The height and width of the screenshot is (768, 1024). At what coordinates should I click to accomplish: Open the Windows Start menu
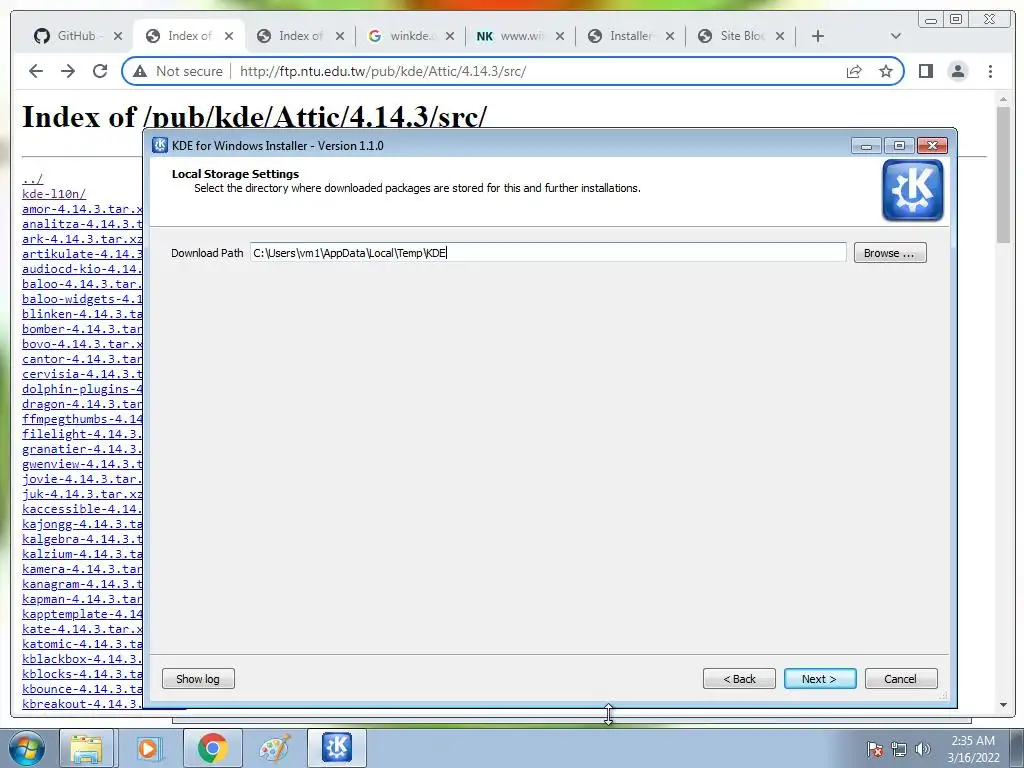[x=26, y=748]
